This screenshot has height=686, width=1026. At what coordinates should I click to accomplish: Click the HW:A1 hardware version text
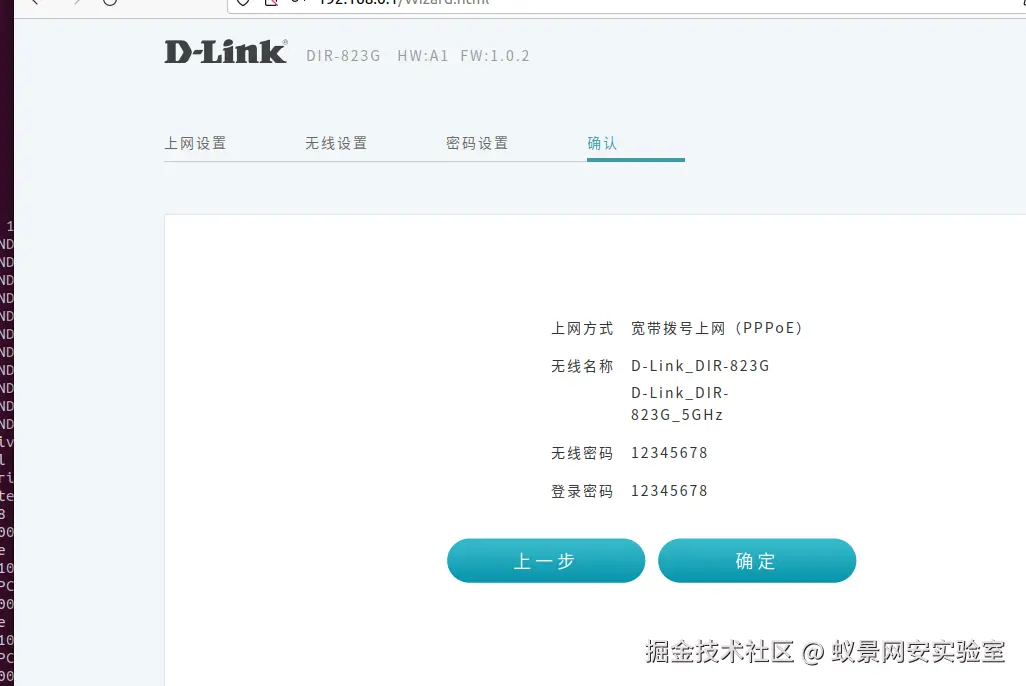(423, 56)
